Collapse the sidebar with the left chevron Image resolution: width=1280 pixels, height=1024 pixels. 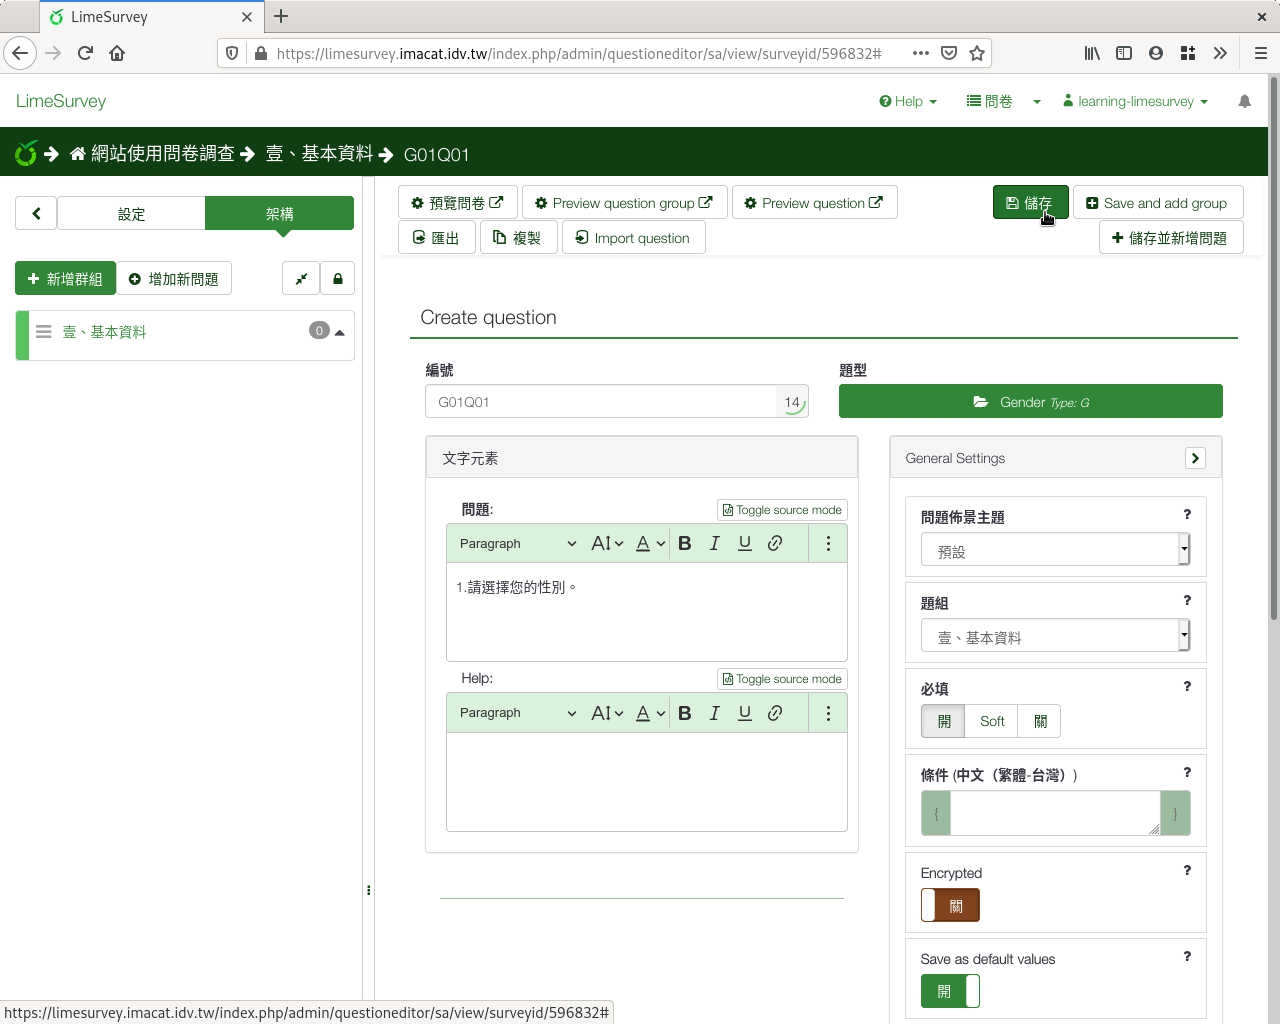click(36, 213)
